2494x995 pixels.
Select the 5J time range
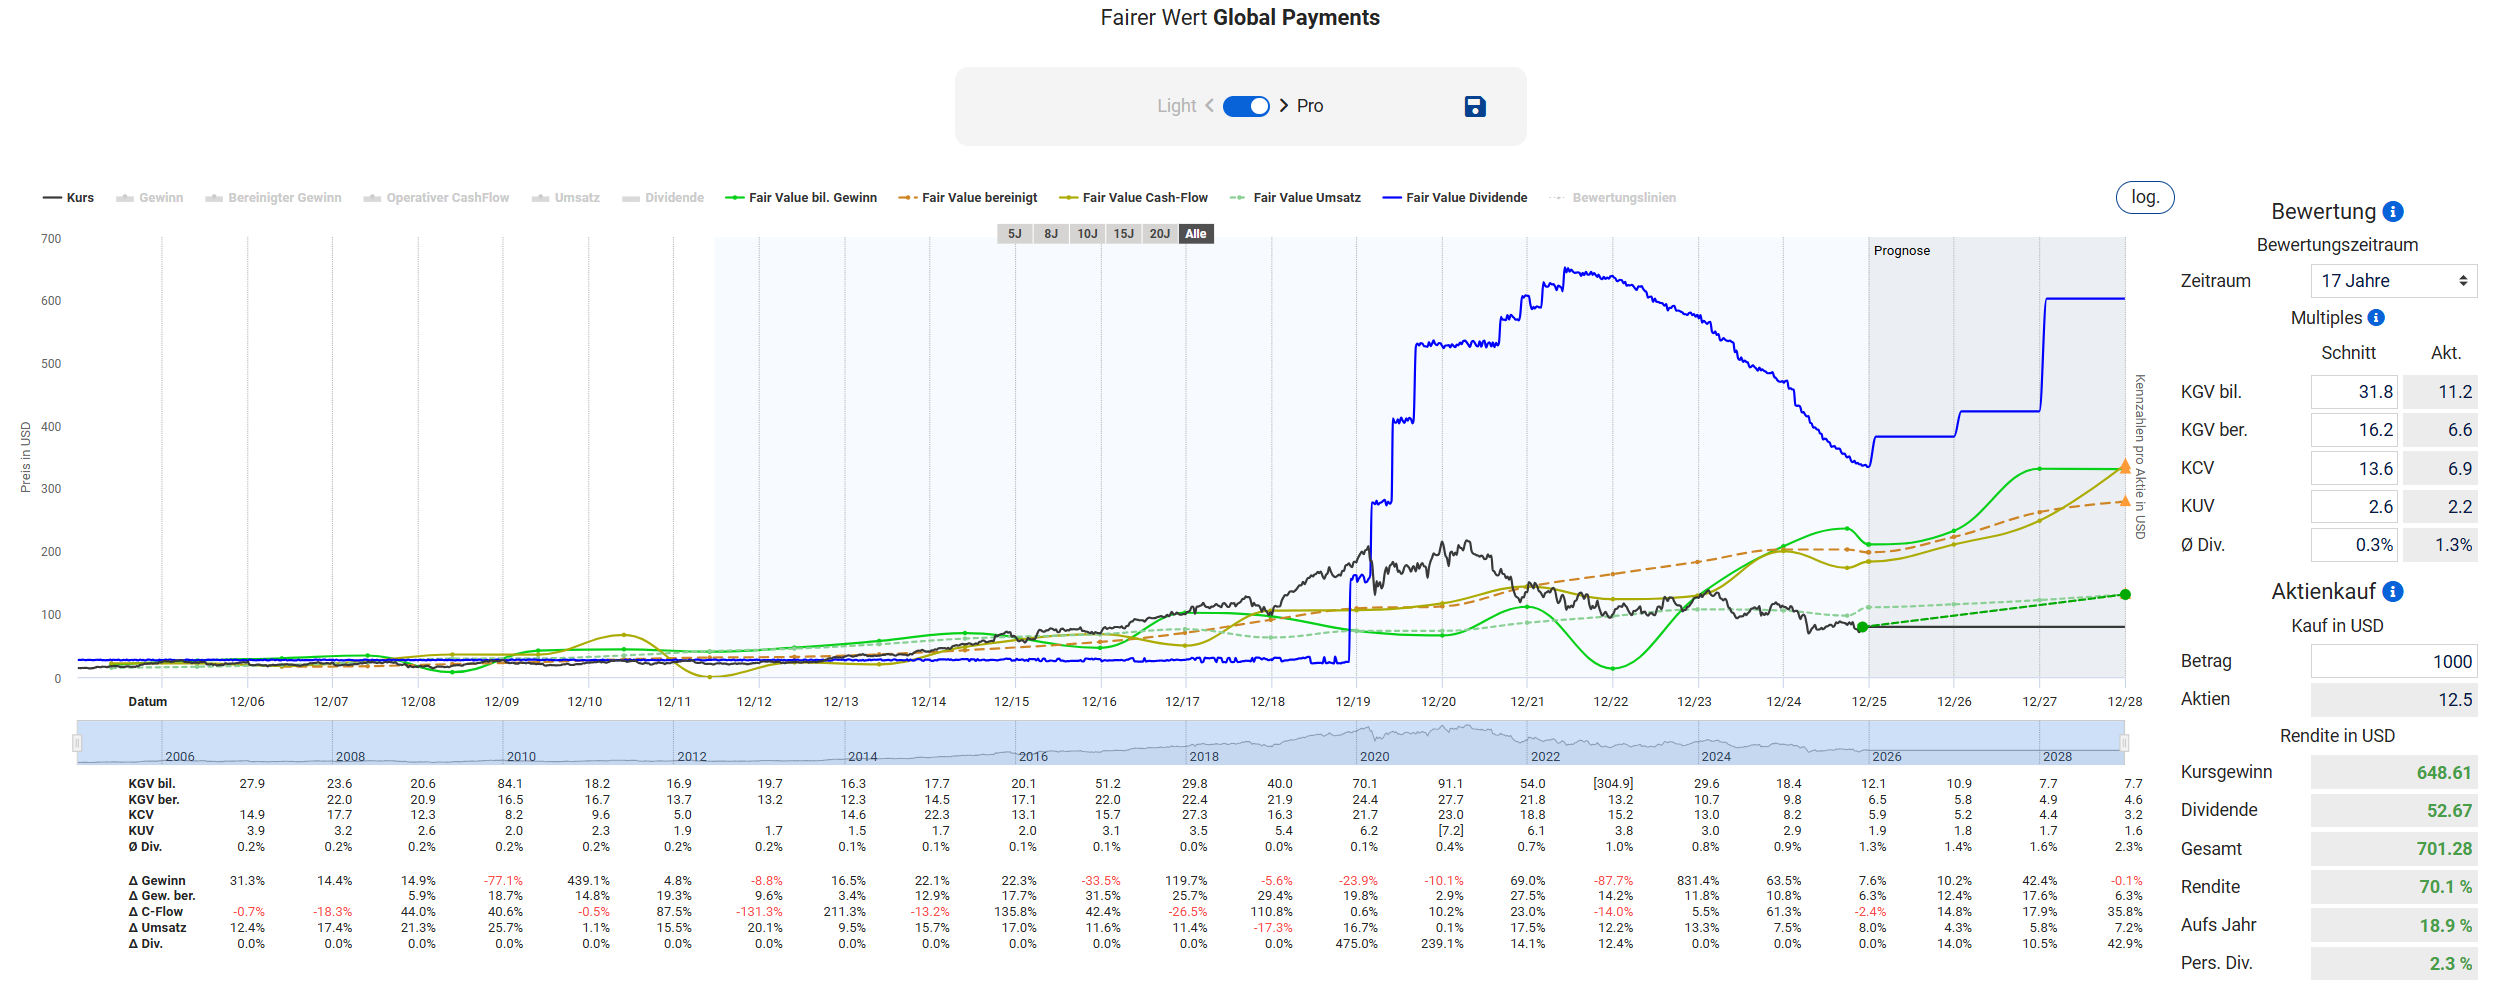(x=1014, y=234)
